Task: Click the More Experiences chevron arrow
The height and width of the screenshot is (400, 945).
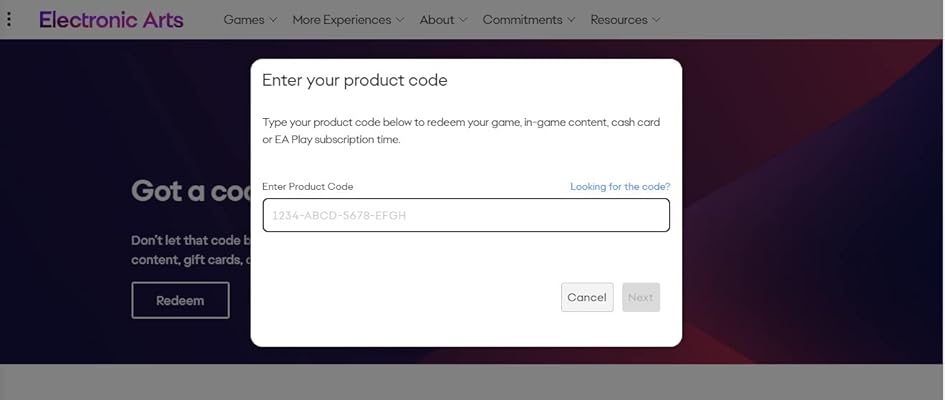Action: coord(400,20)
